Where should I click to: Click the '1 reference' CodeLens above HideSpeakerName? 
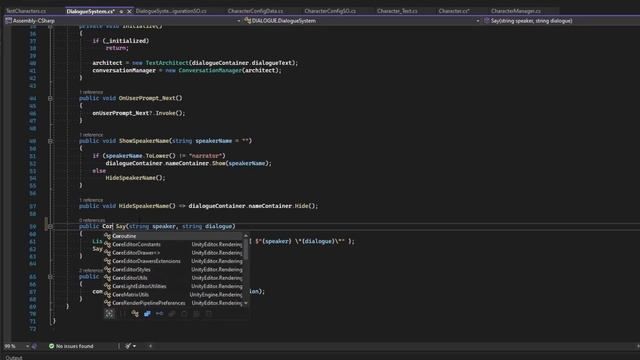[x=91, y=200]
